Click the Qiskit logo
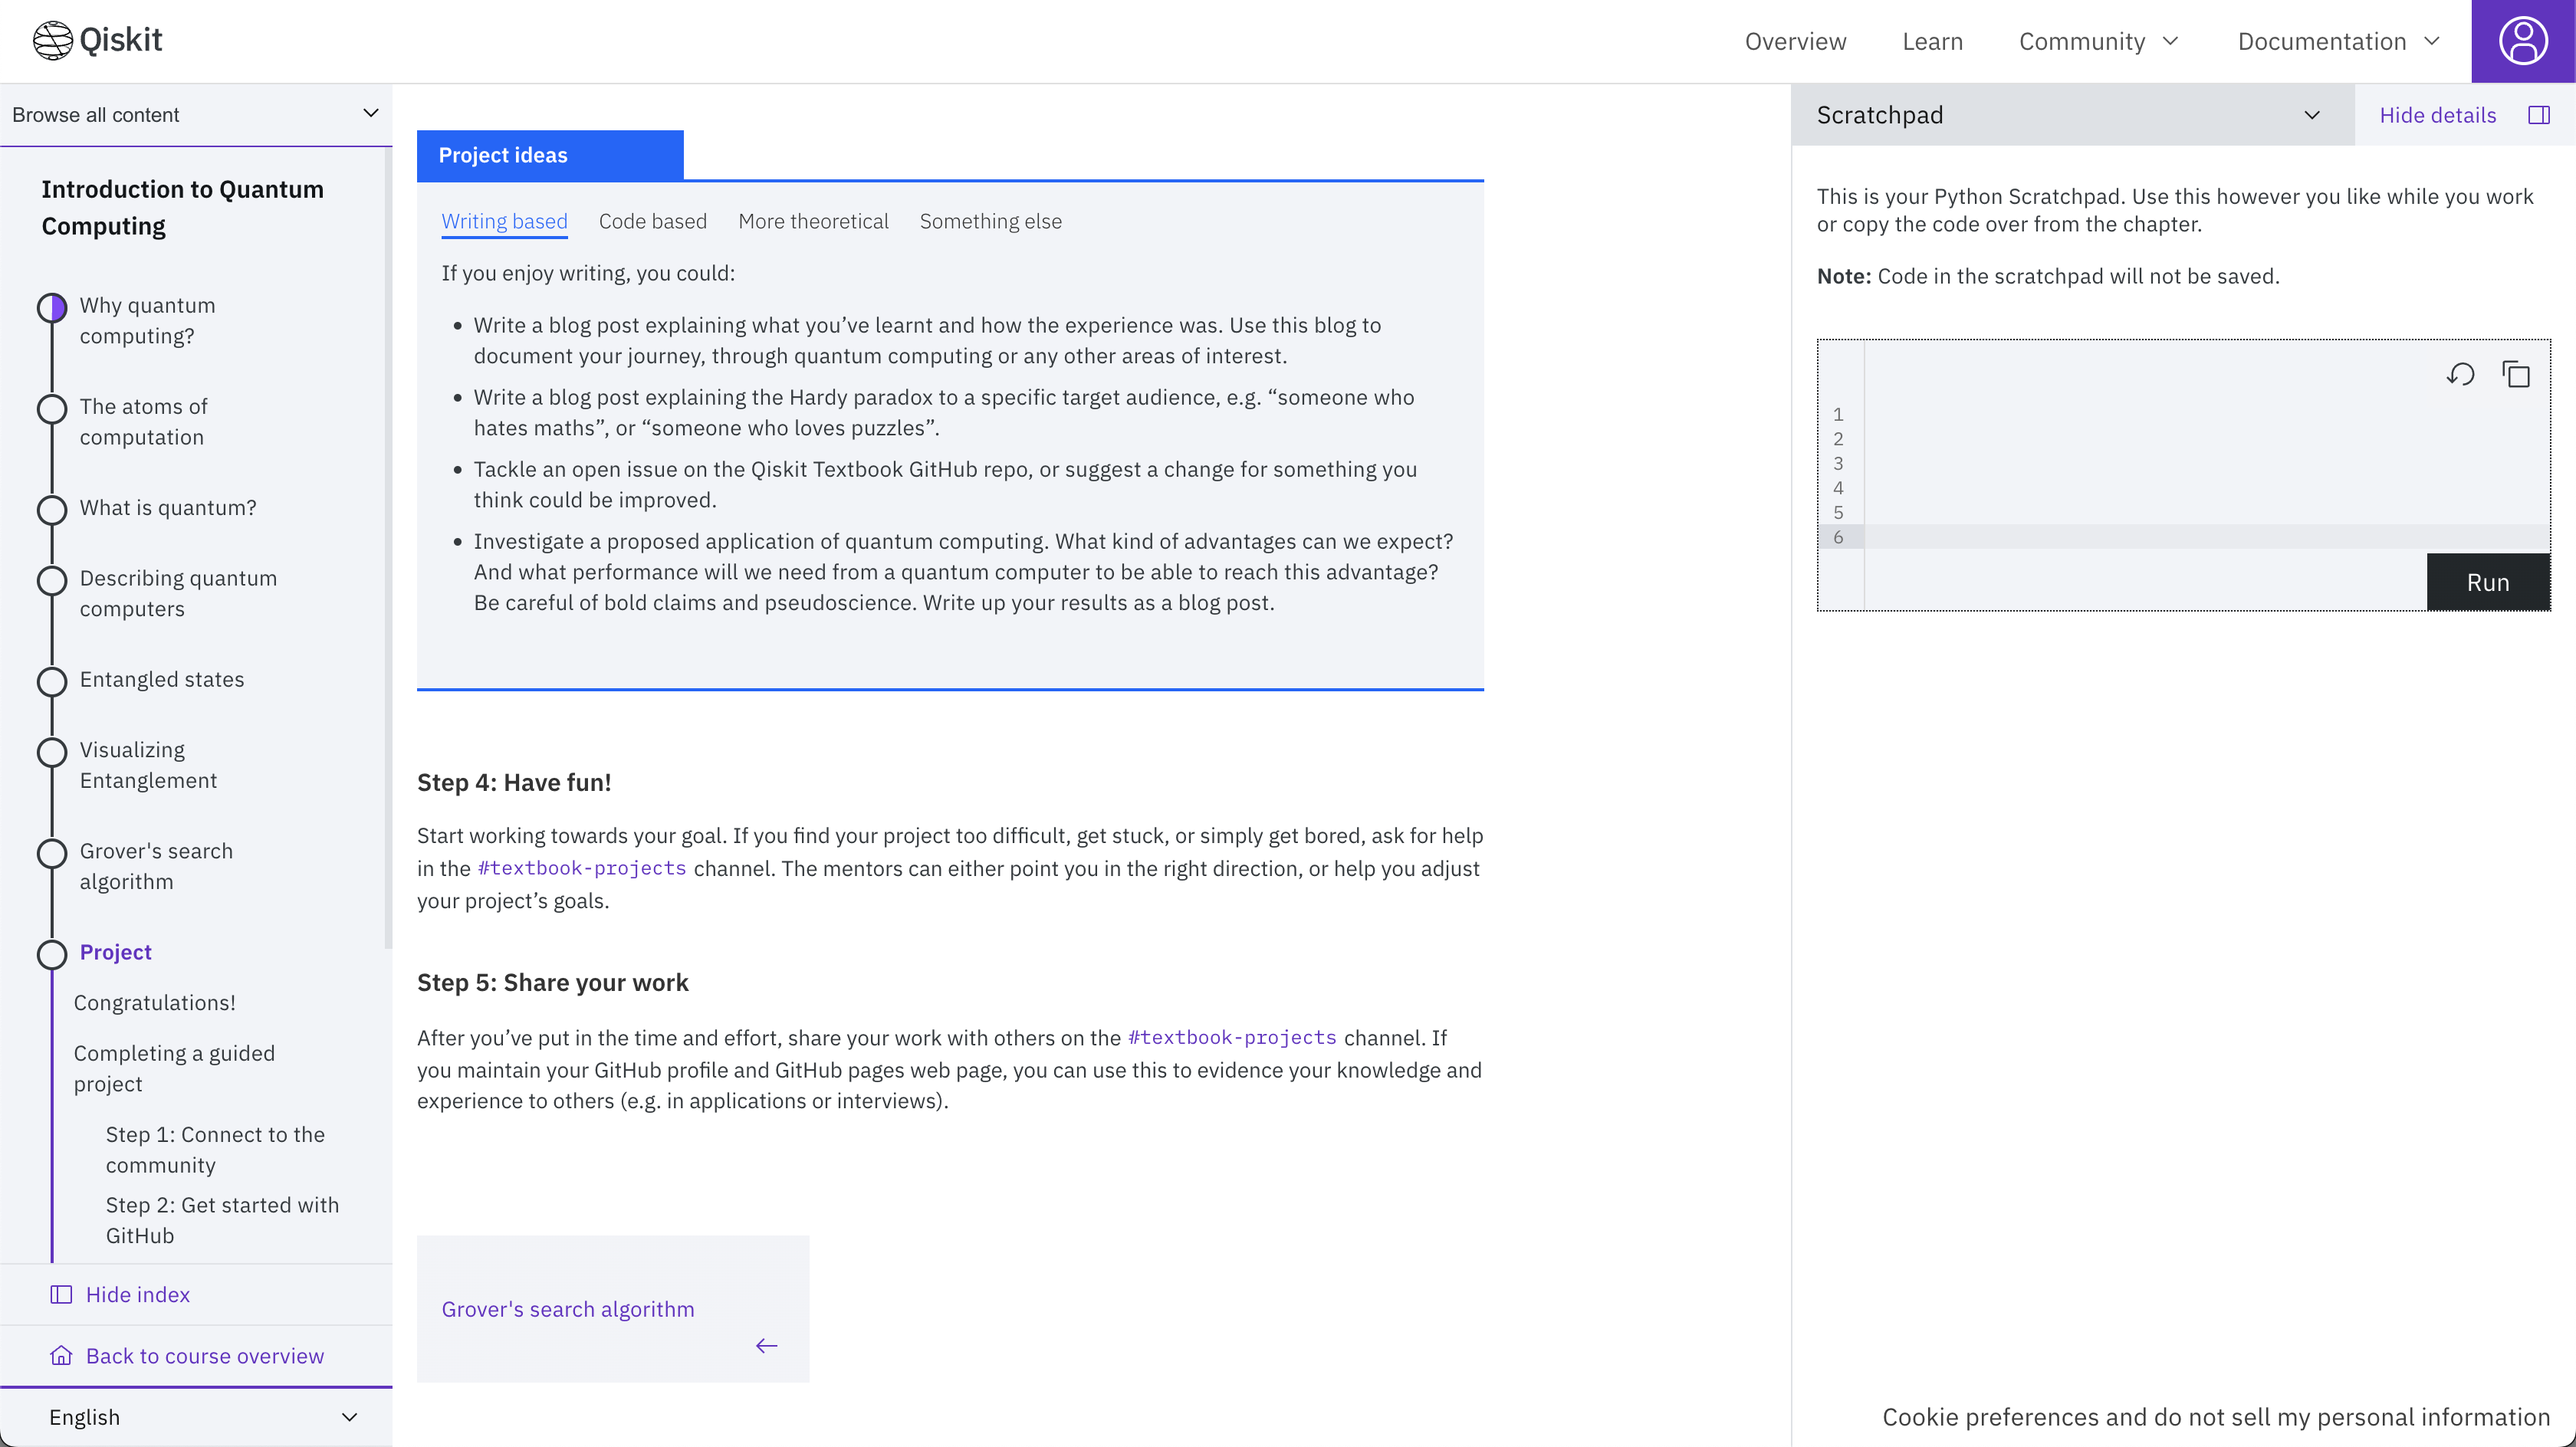 pos(97,40)
